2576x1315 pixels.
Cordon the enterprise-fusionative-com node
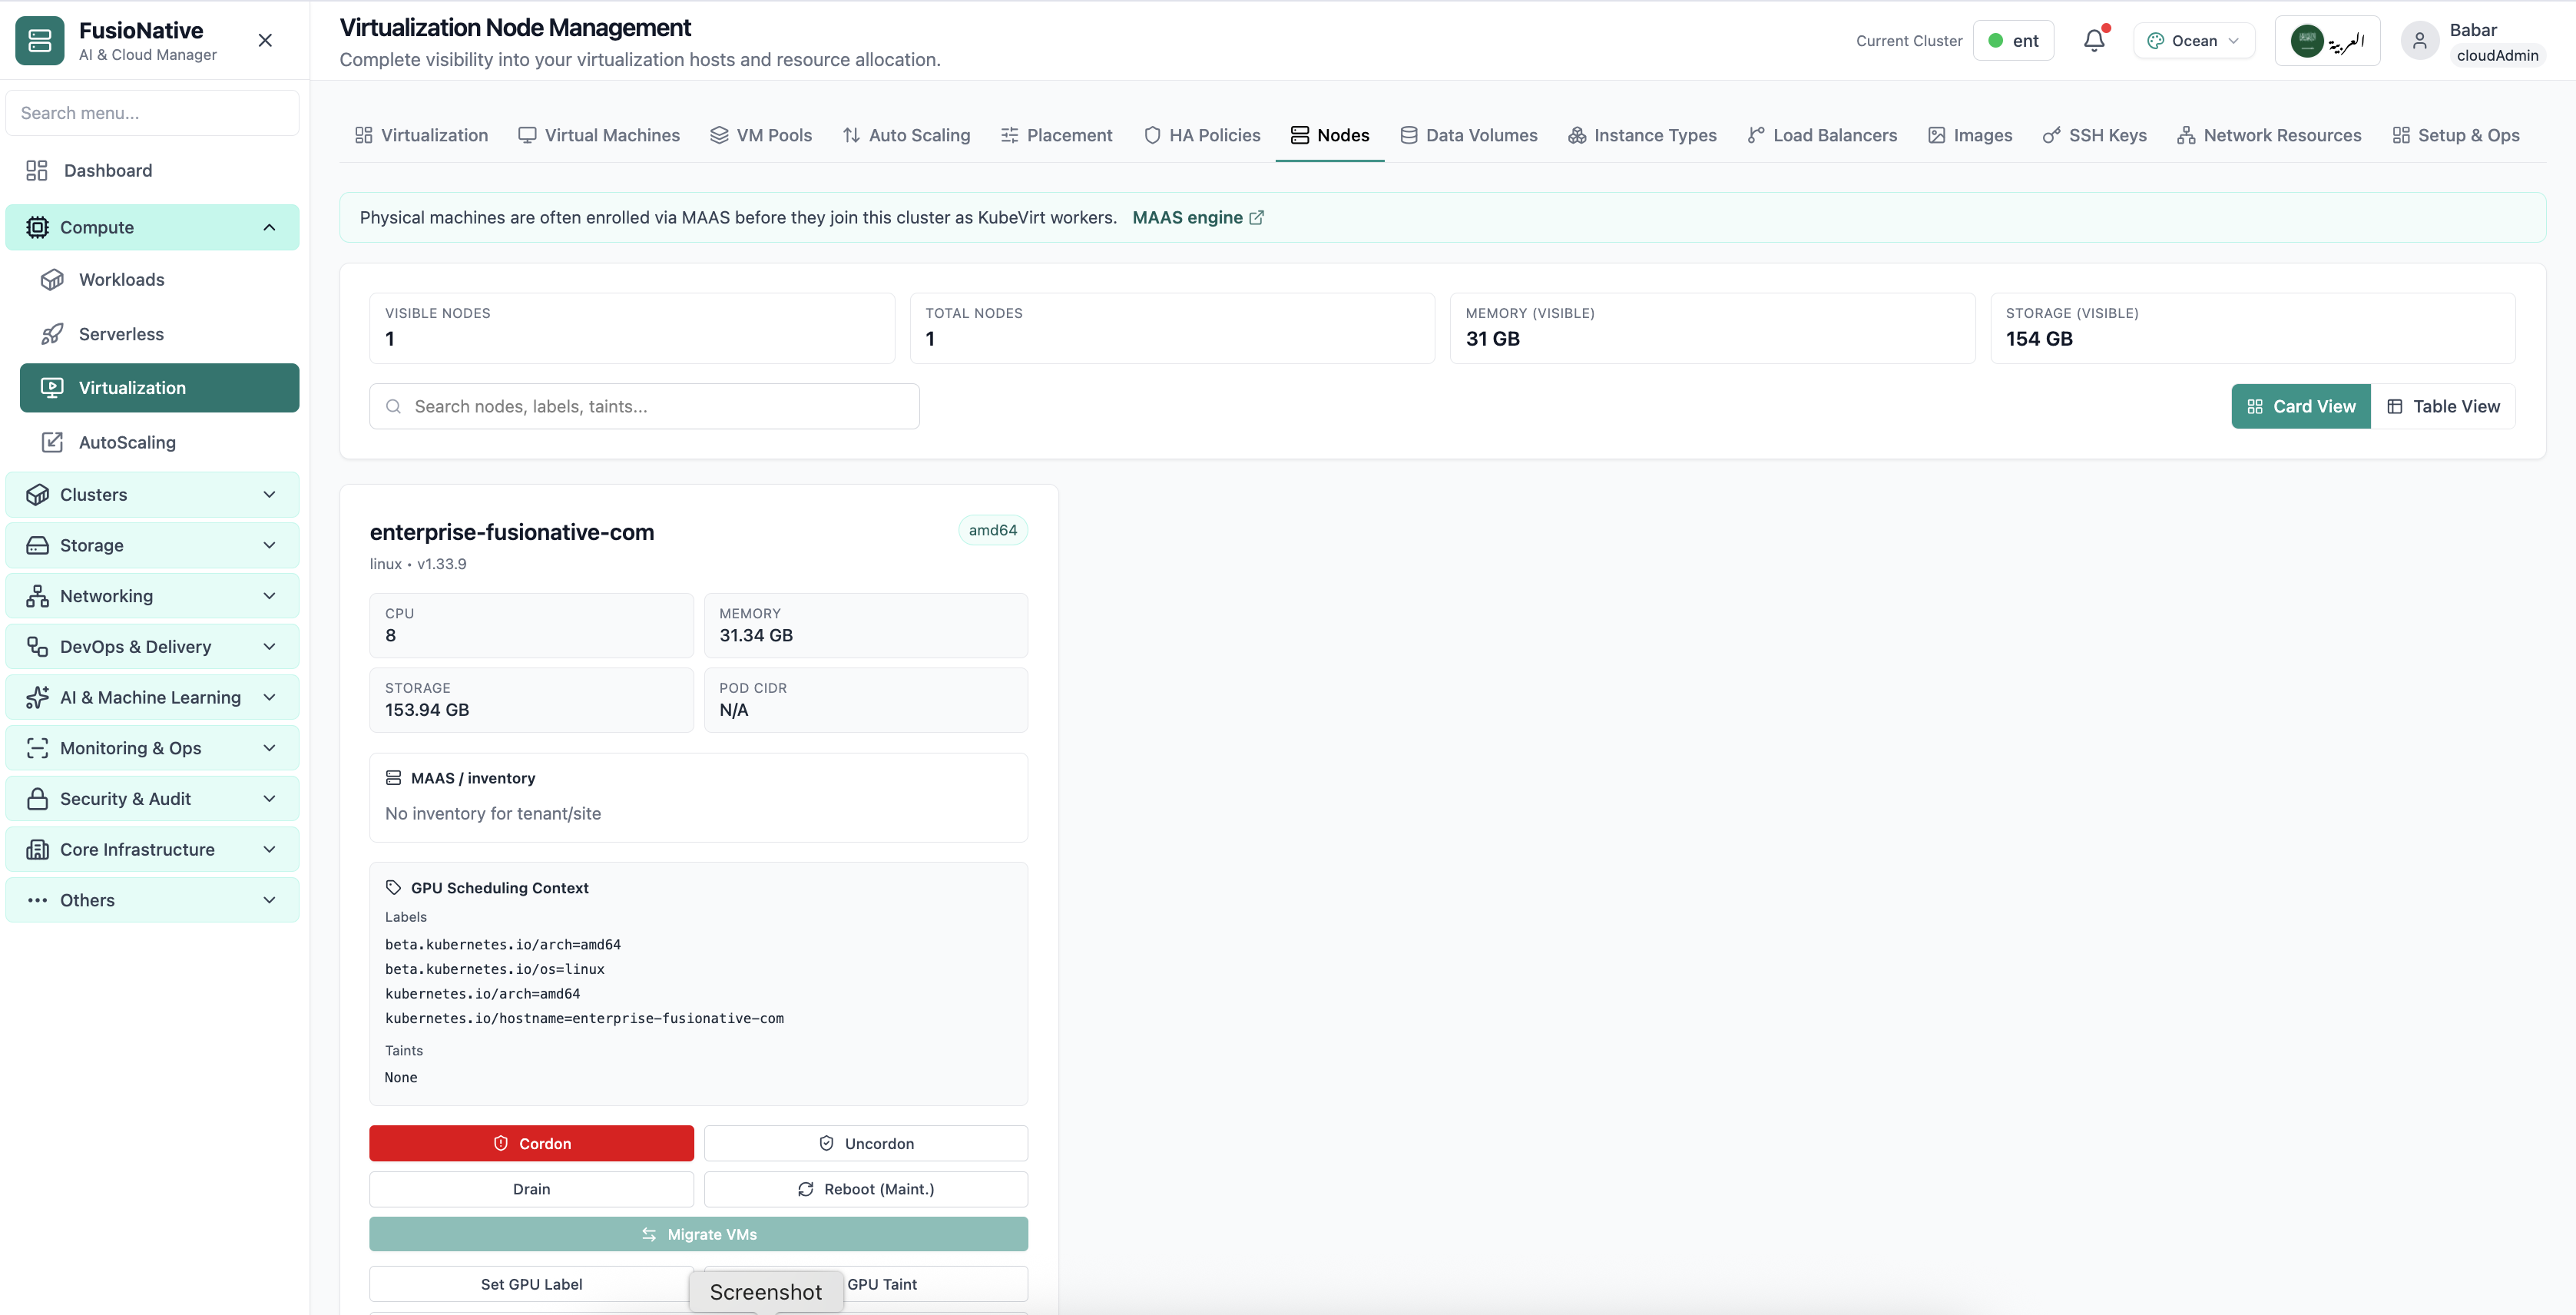pyautogui.click(x=531, y=1143)
